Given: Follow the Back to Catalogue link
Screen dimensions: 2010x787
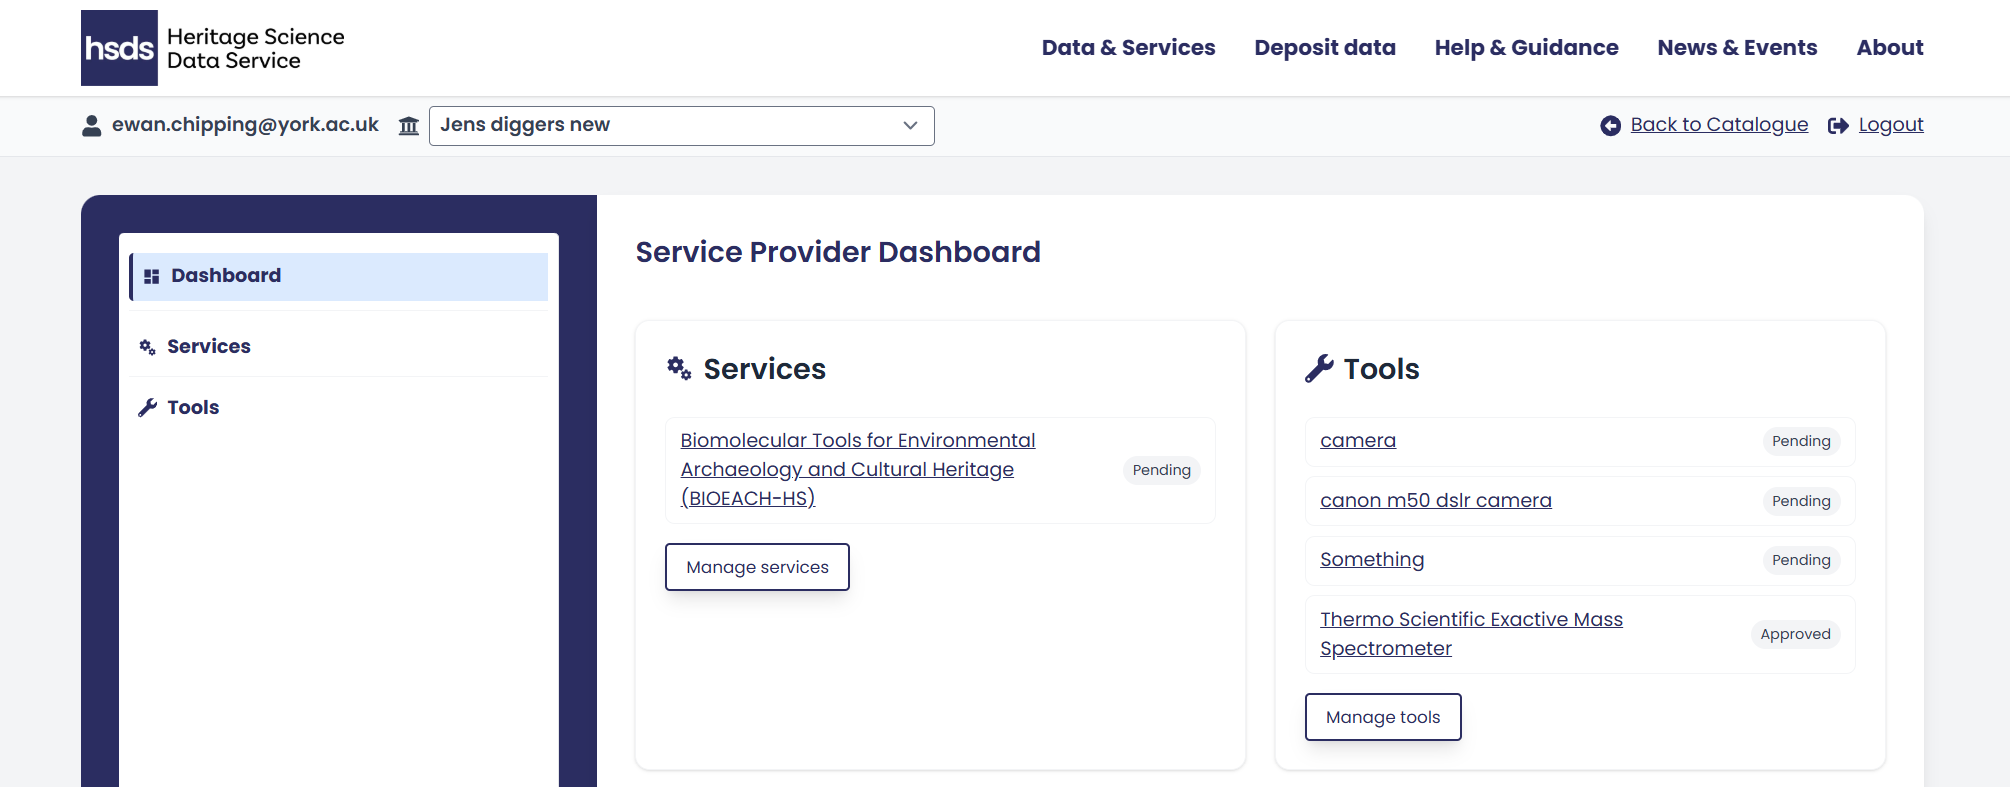Looking at the screenshot, I should click(1719, 125).
